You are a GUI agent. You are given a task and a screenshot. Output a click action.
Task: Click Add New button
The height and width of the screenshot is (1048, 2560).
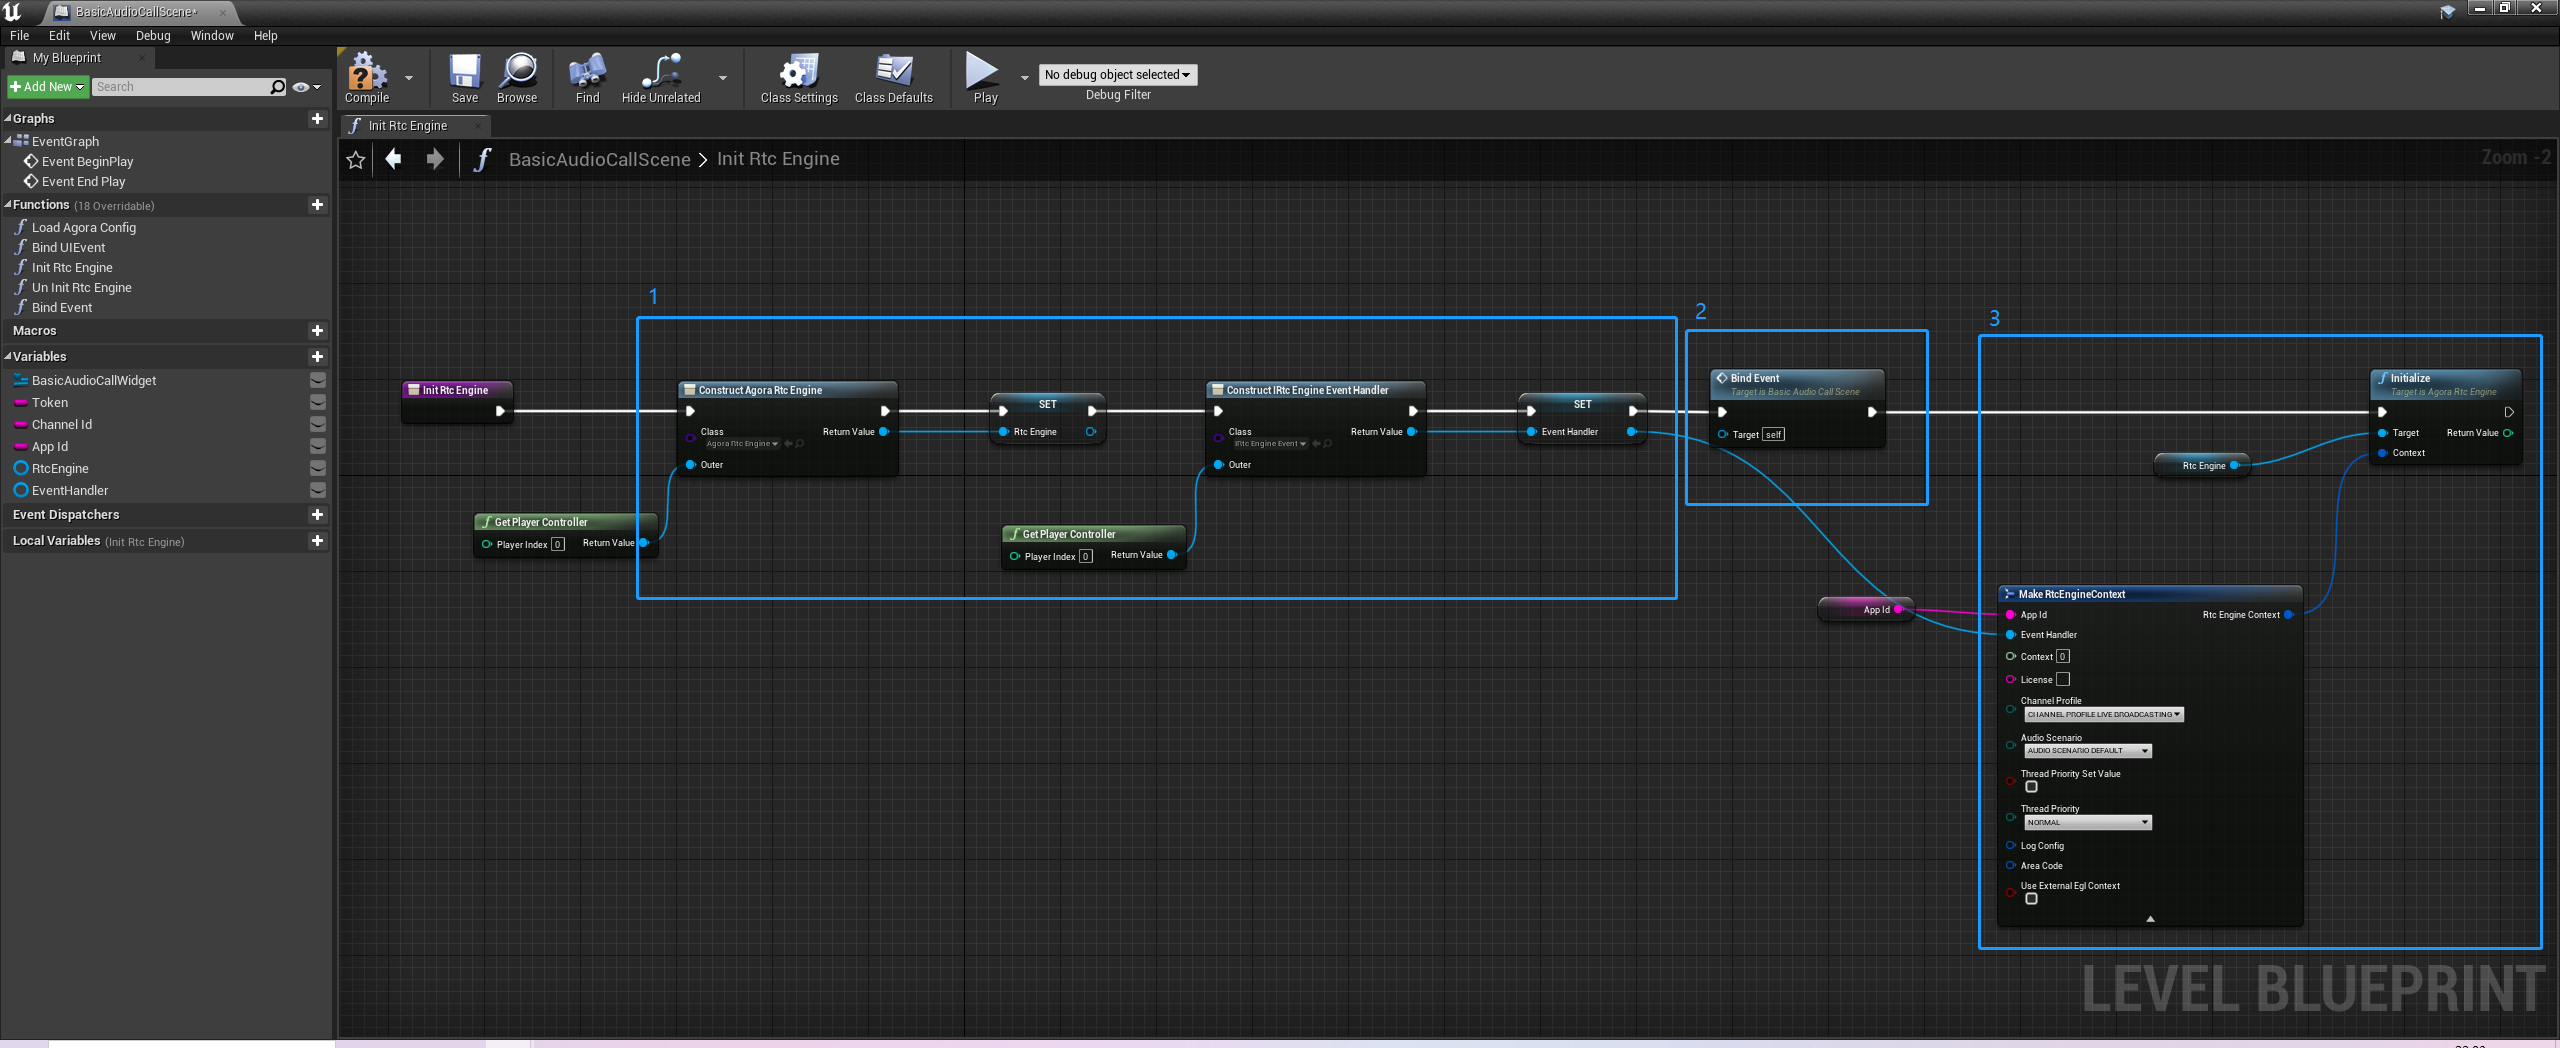point(48,87)
